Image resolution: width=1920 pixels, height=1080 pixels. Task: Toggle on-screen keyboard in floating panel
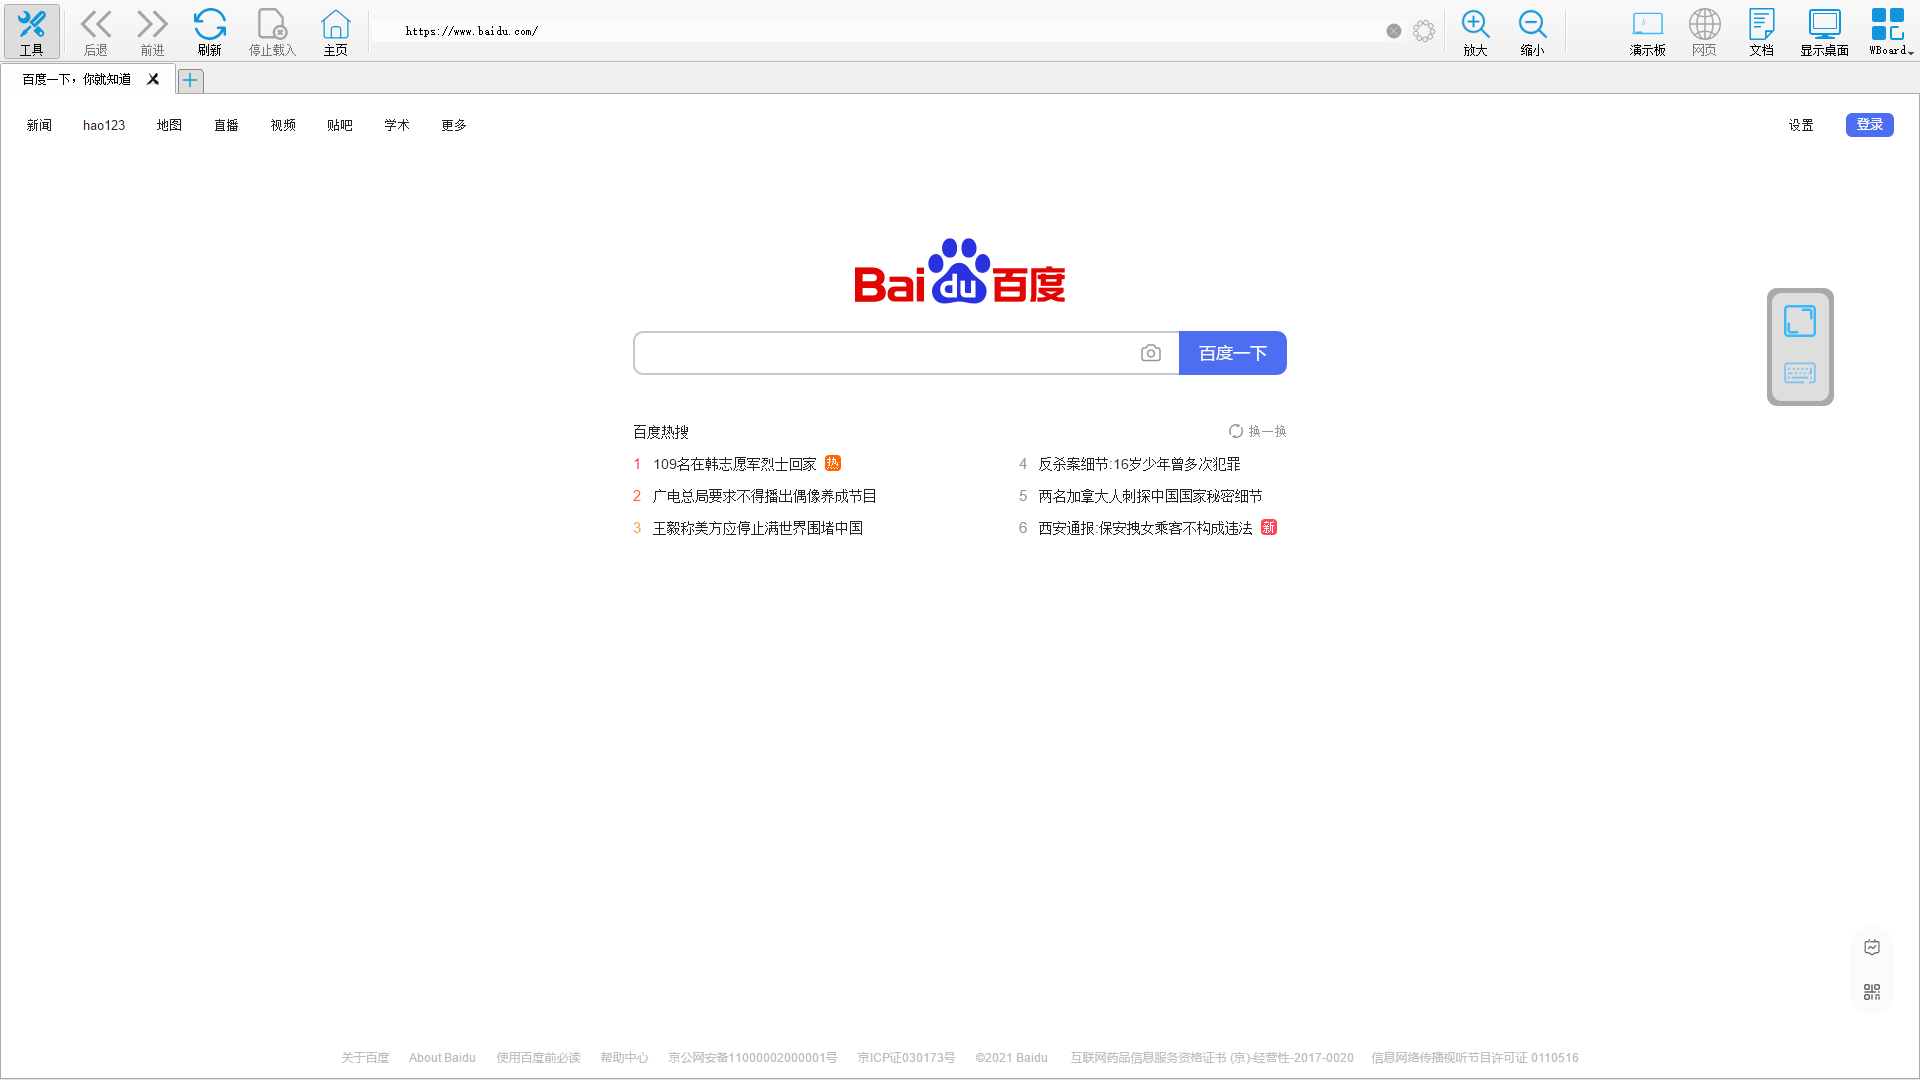pyautogui.click(x=1800, y=373)
